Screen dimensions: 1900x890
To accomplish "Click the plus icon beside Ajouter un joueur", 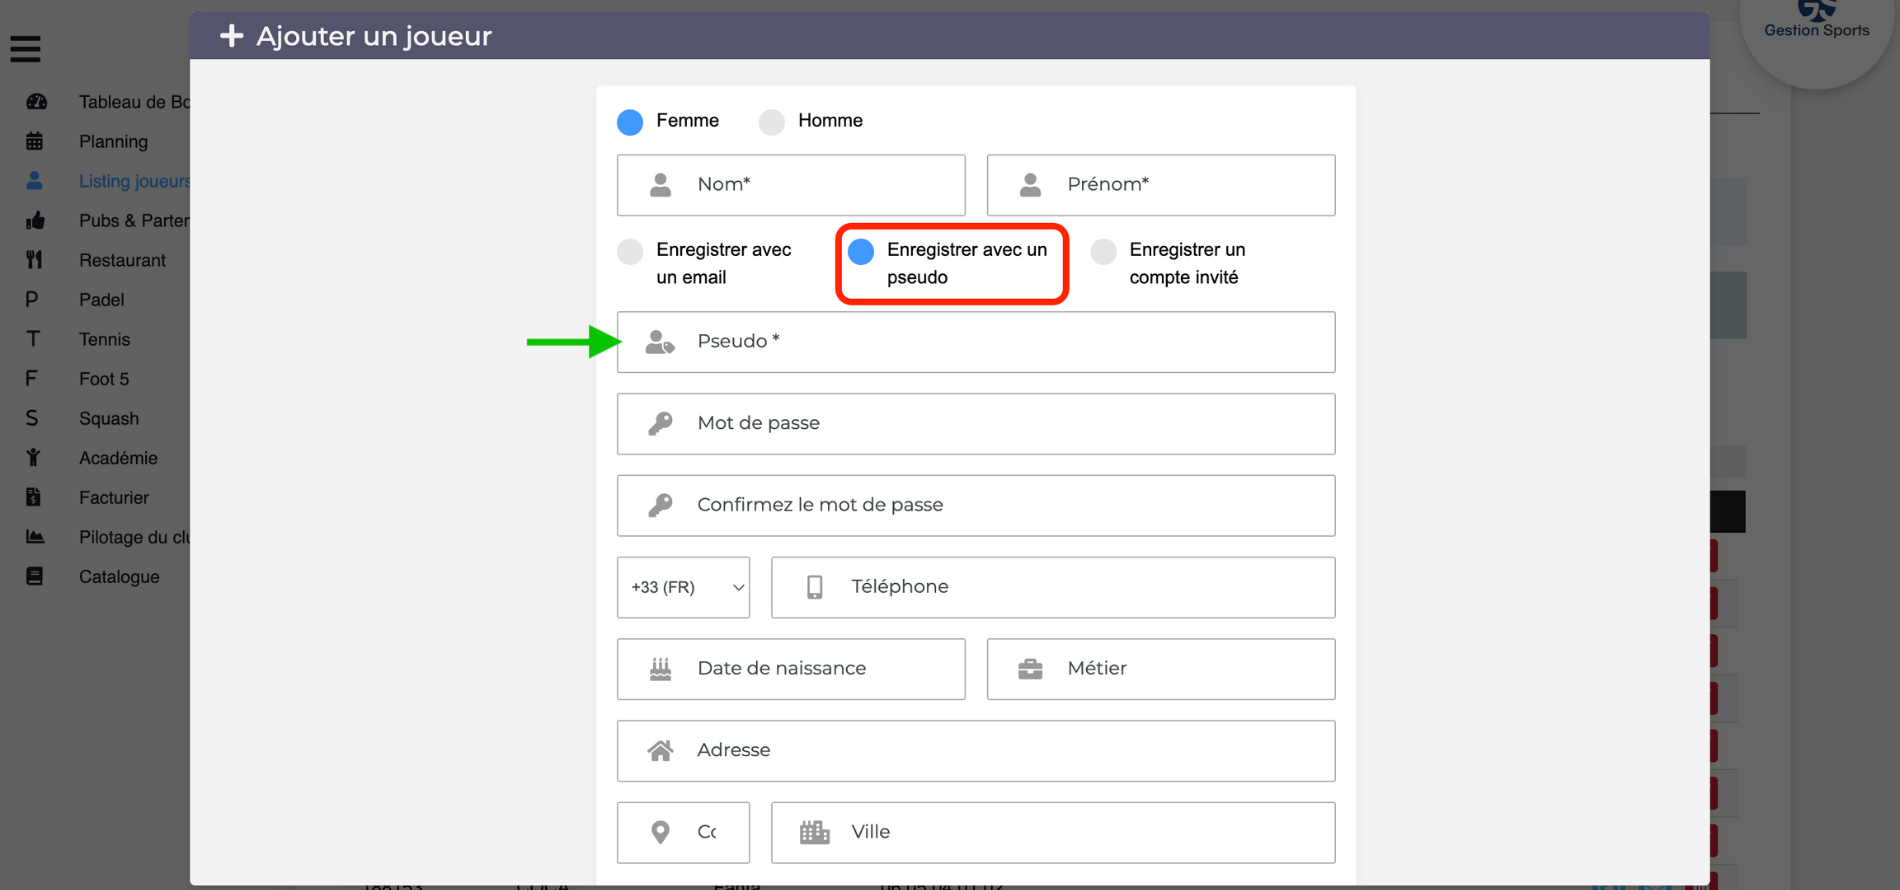I will [x=231, y=36].
